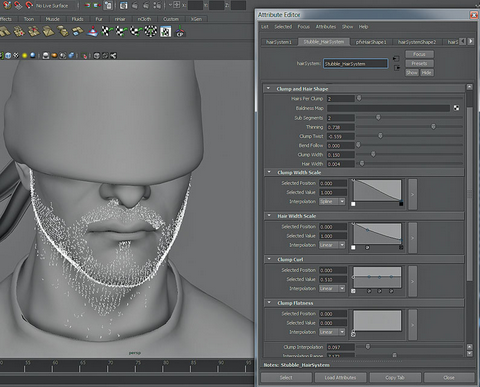Collapse the Clump and Hair Shape section
The width and height of the screenshot is (480, 387).
(x=268, y=89)
